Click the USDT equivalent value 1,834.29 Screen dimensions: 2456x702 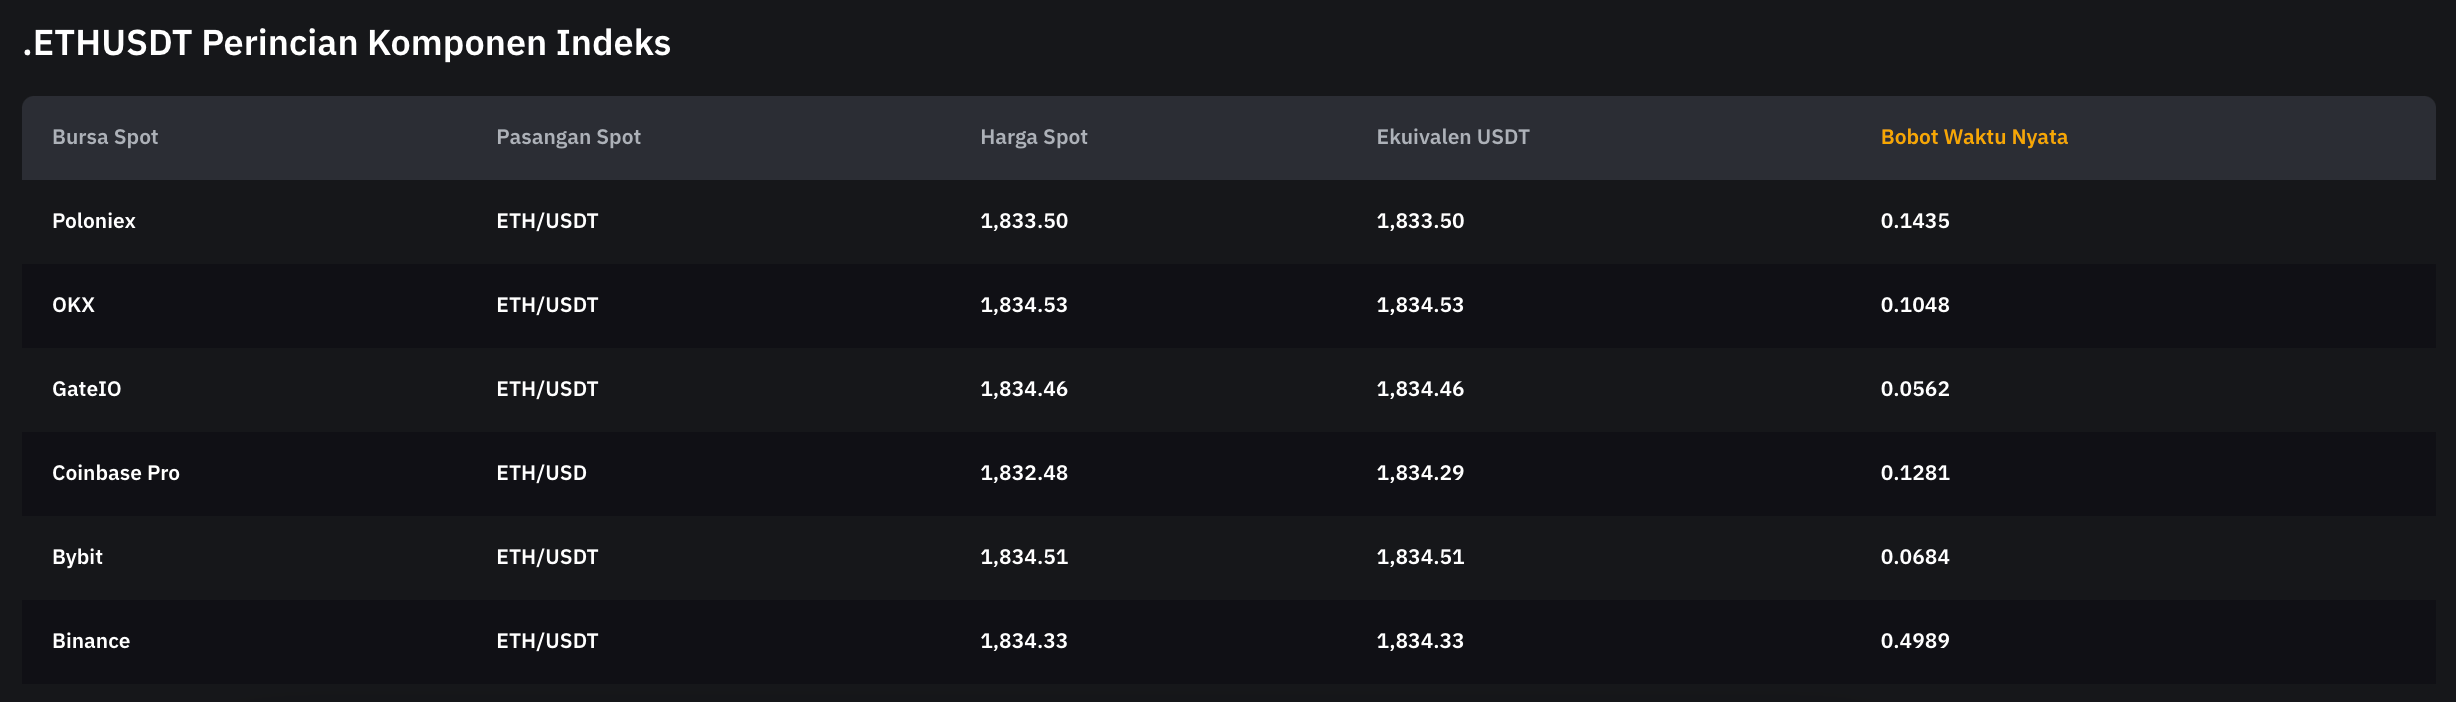click(1419, 473)
